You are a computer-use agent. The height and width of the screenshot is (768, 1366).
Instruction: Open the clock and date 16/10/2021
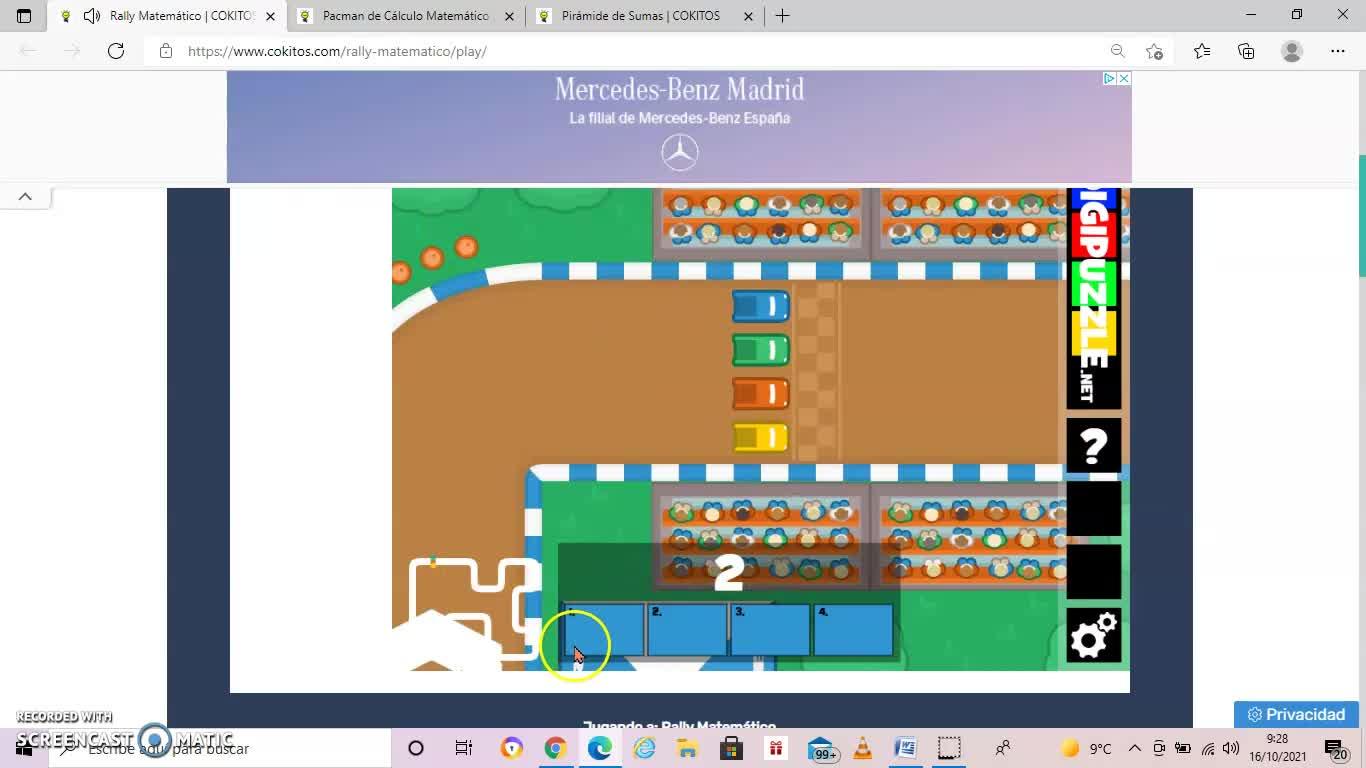tap(1277, 748)
